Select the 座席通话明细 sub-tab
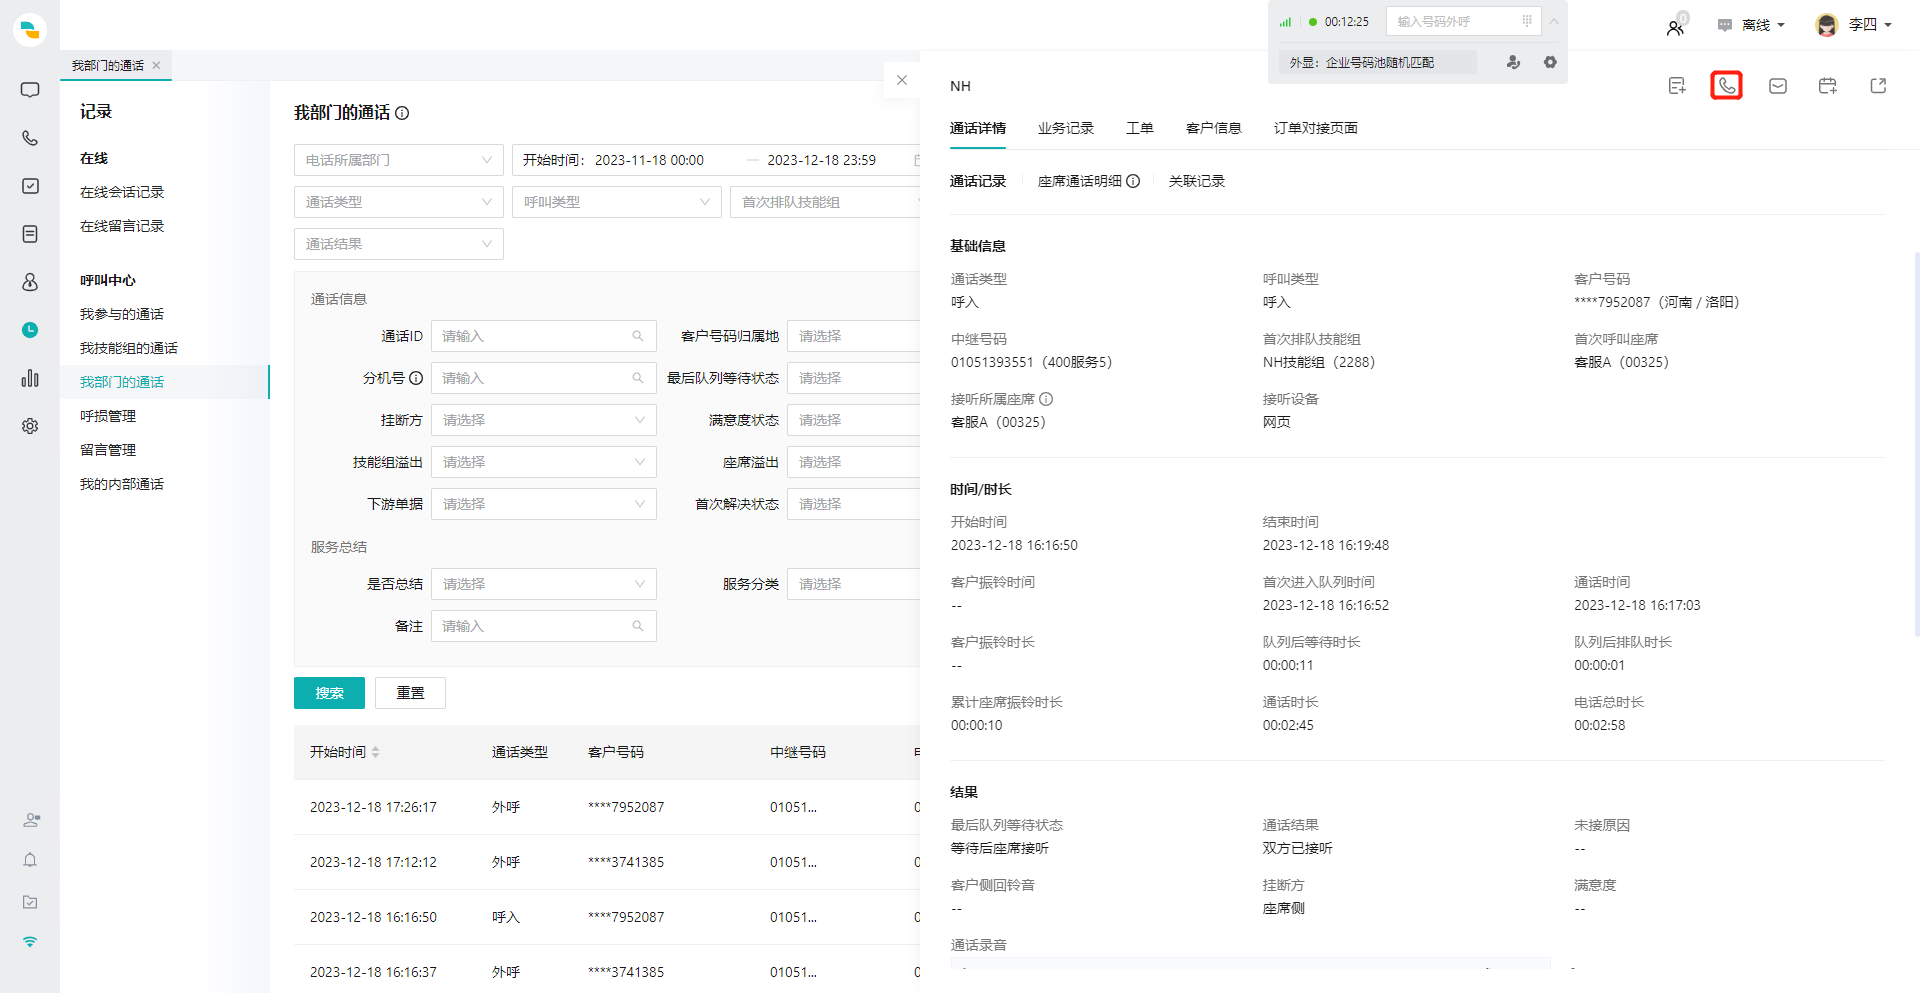Image resolution: width=1920 pixels, height=993 pixels. click(1080, 181)
